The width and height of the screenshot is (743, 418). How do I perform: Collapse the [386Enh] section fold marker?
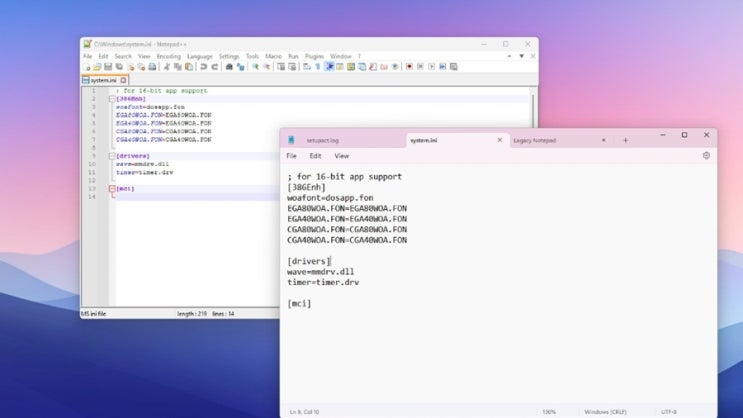point(112,99)
